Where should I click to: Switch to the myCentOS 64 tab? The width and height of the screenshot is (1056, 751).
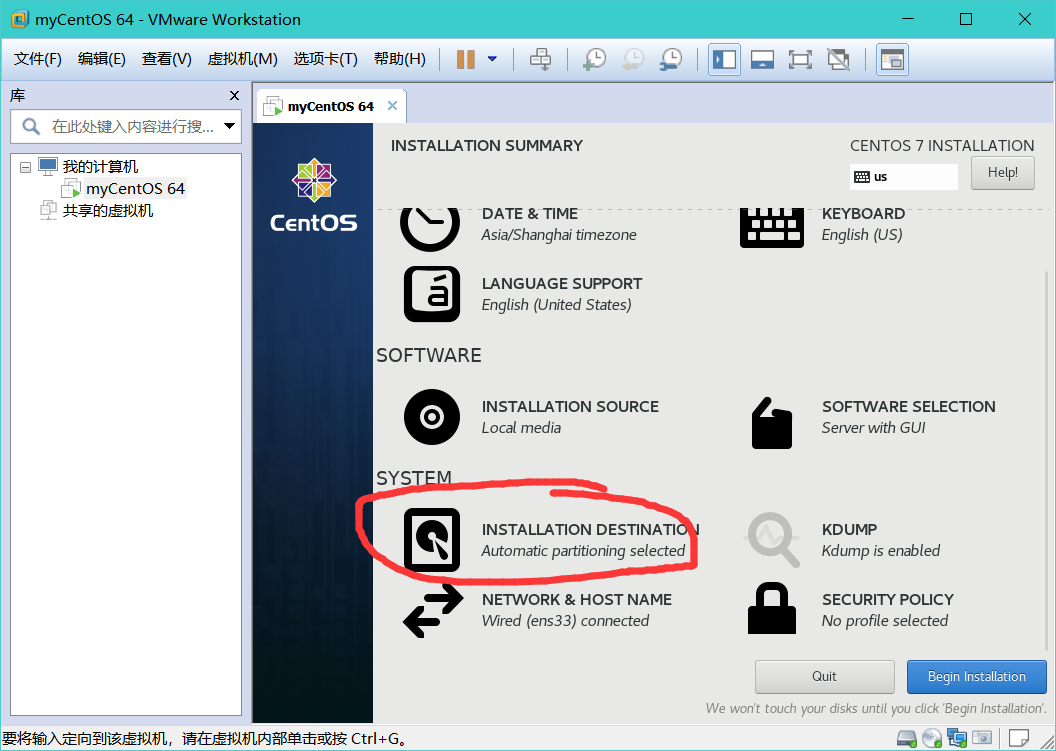point(330,106)
